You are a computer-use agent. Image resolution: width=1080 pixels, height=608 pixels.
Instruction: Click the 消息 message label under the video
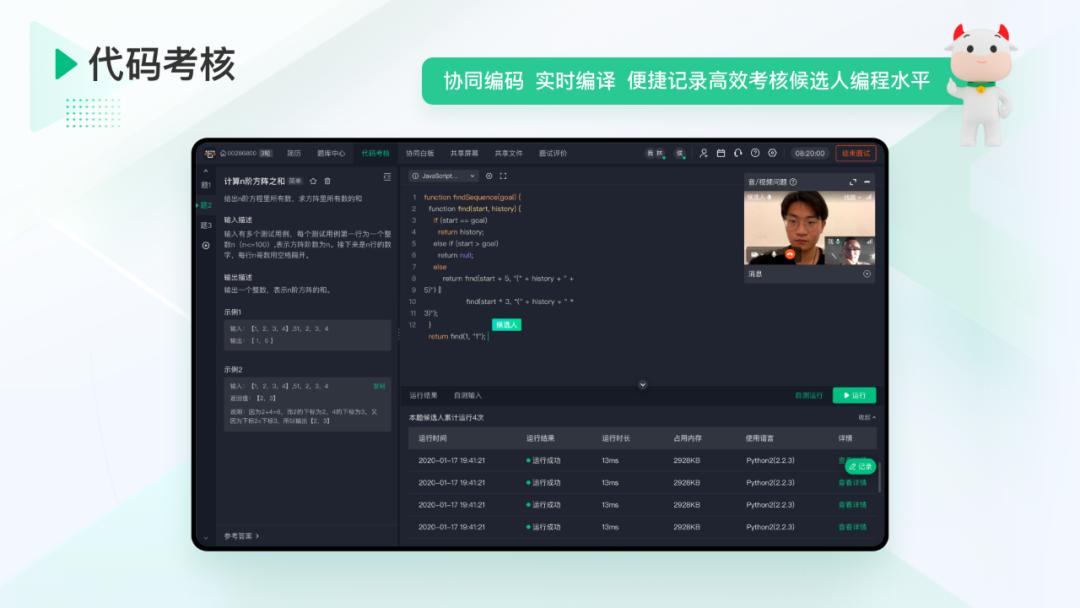pyautogui.click(x=756, y=274)
